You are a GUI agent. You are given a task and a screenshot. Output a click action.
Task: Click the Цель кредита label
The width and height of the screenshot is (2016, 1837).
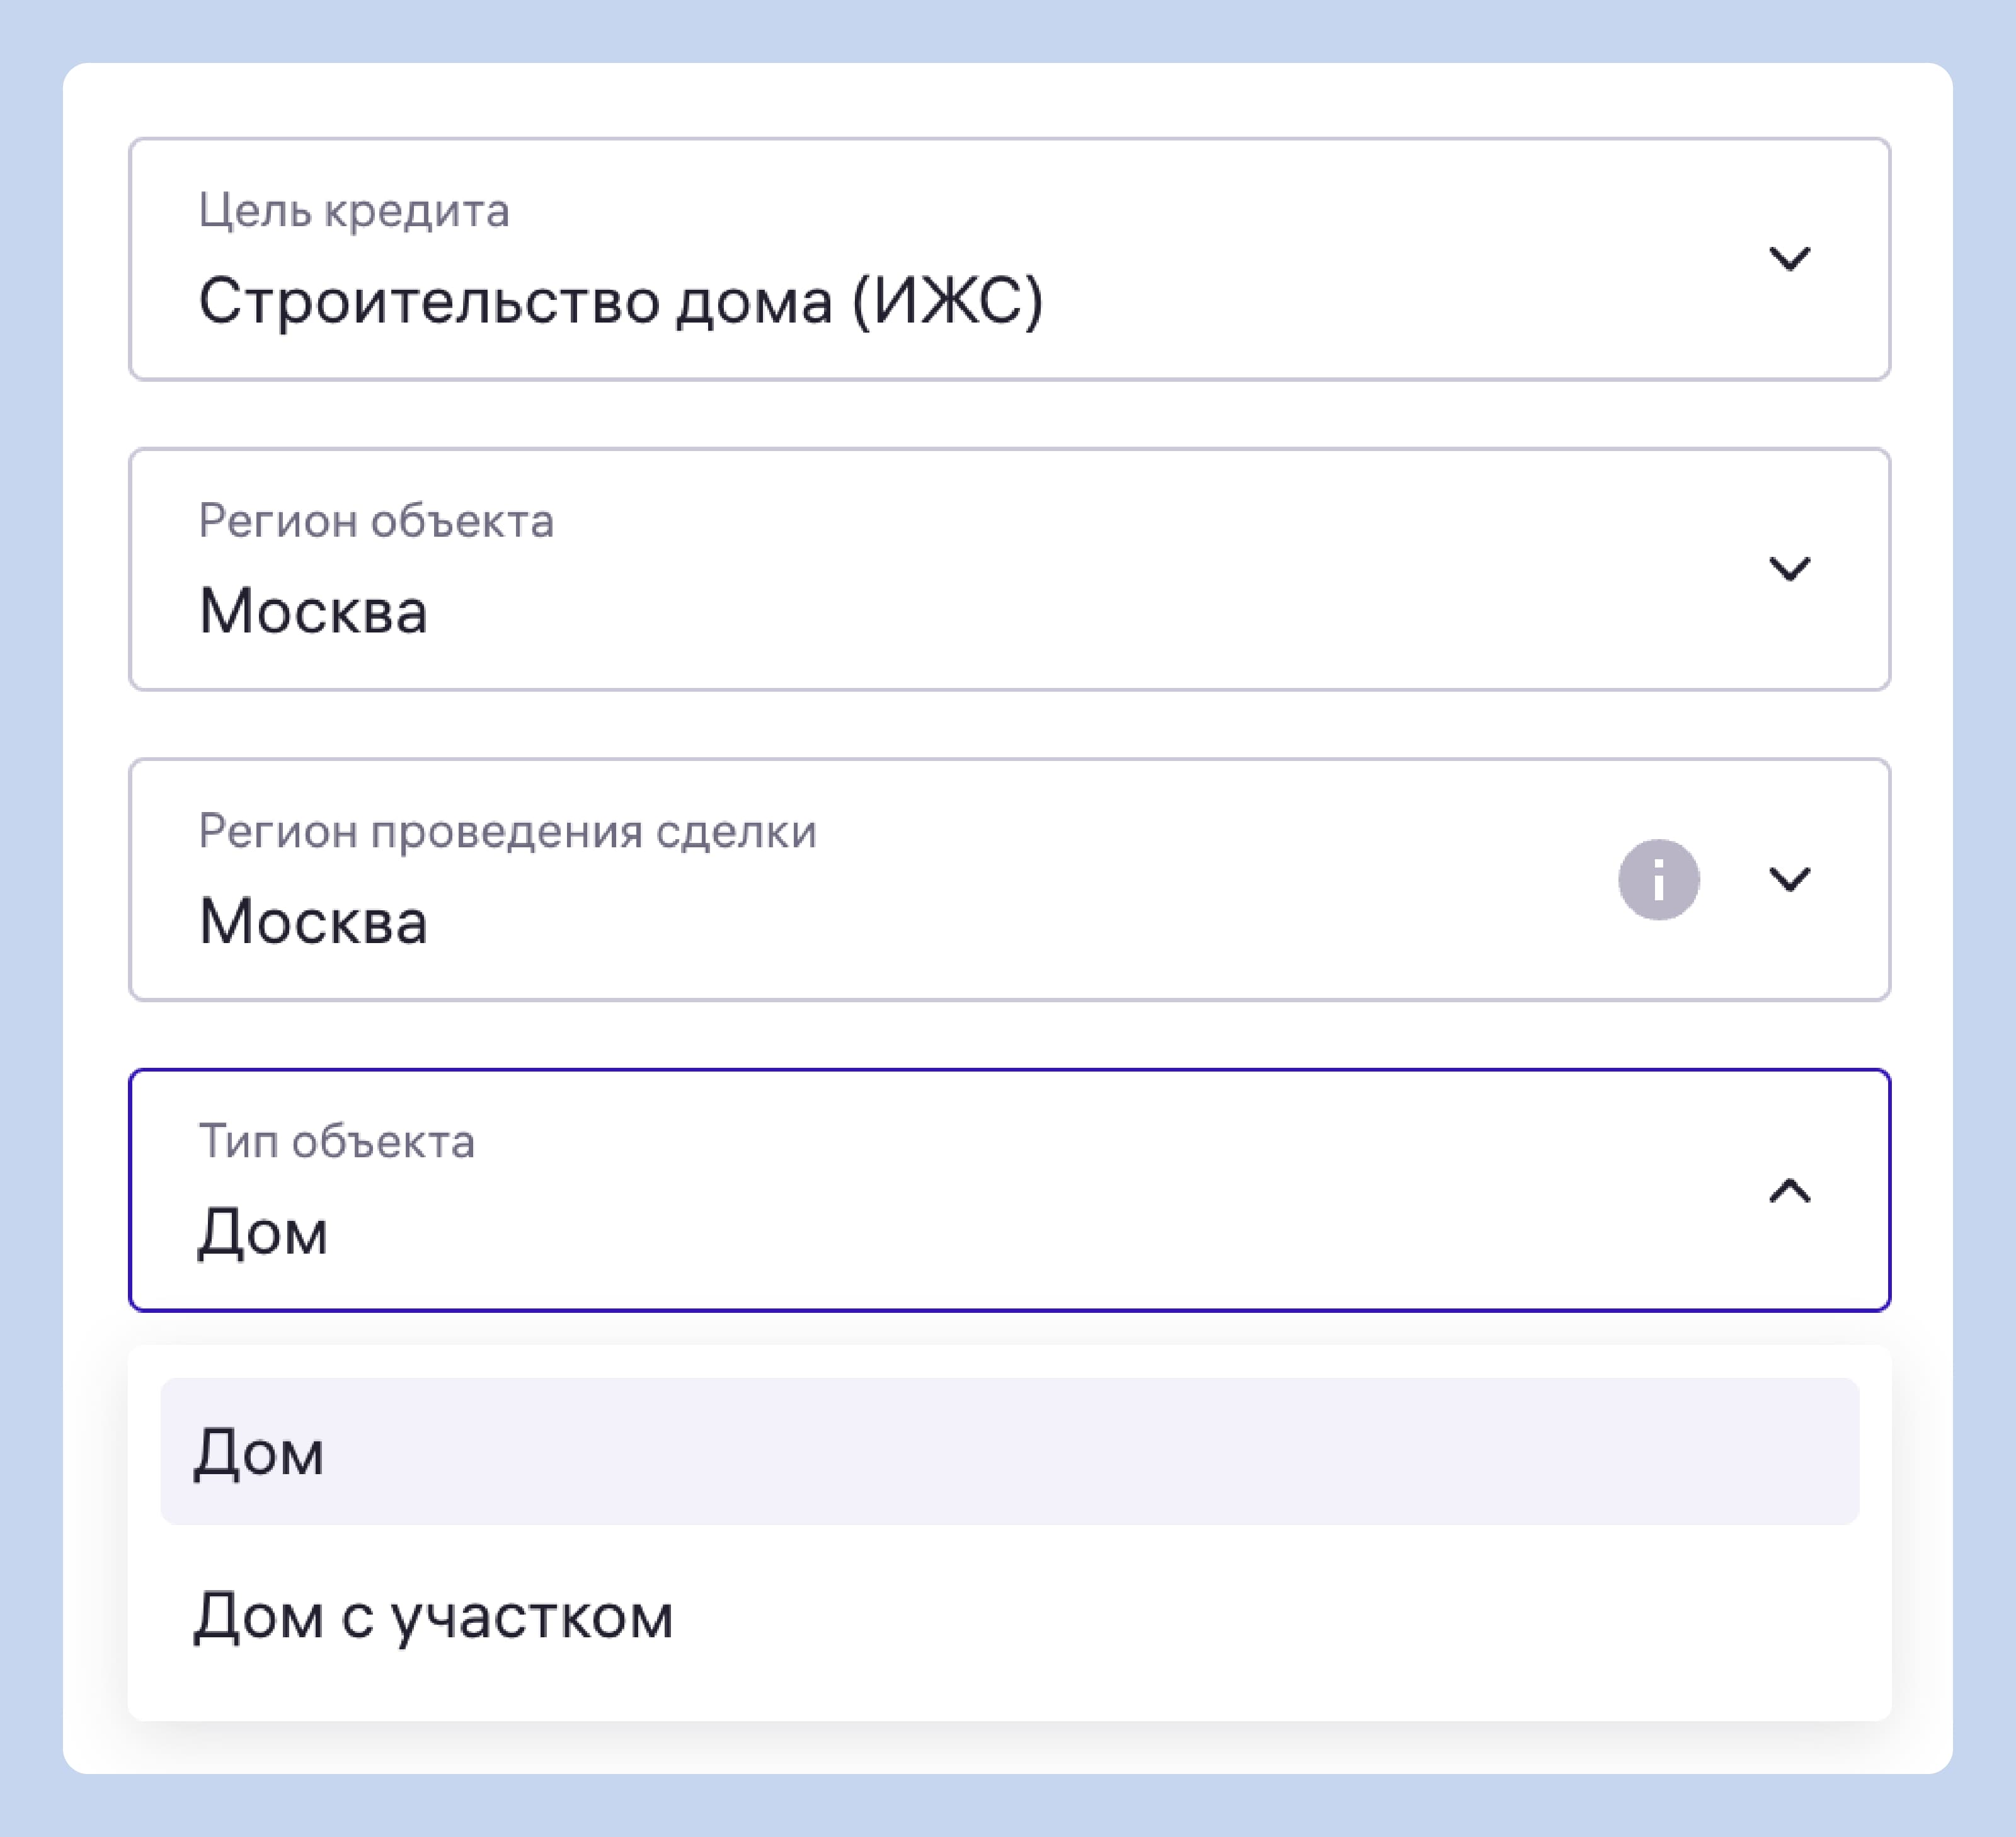click(x=354, y=211)
